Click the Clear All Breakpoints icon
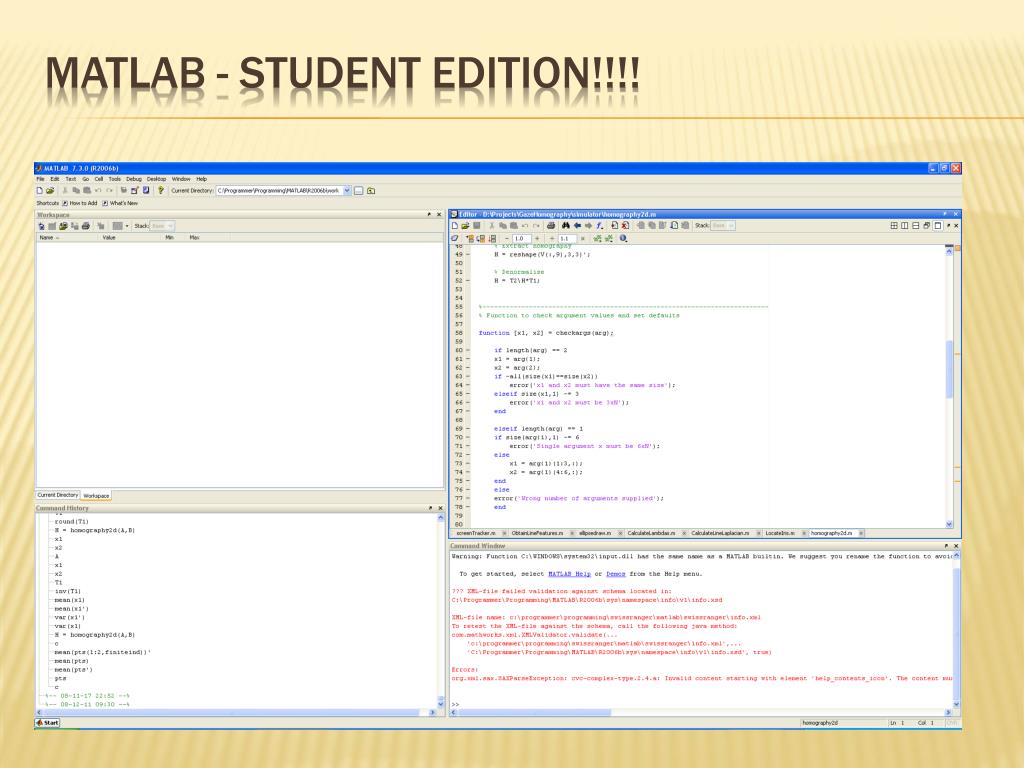Screen dimensions: 1024x768 point(625,225)
